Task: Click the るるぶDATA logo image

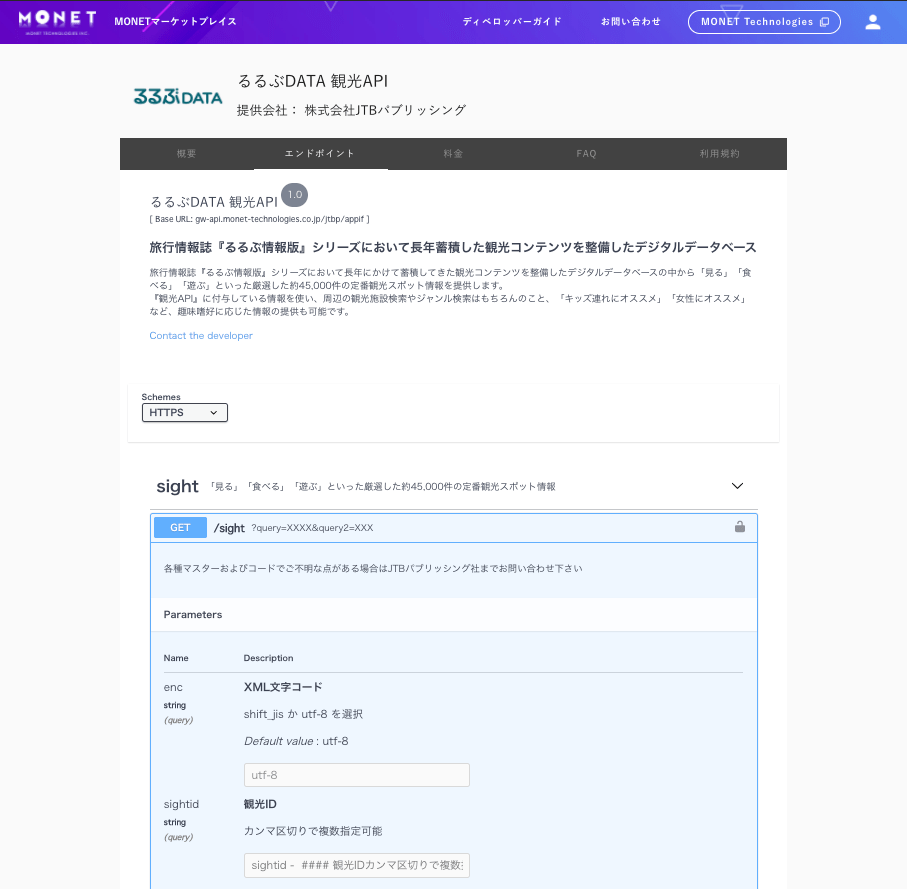Action: point(178,97)
